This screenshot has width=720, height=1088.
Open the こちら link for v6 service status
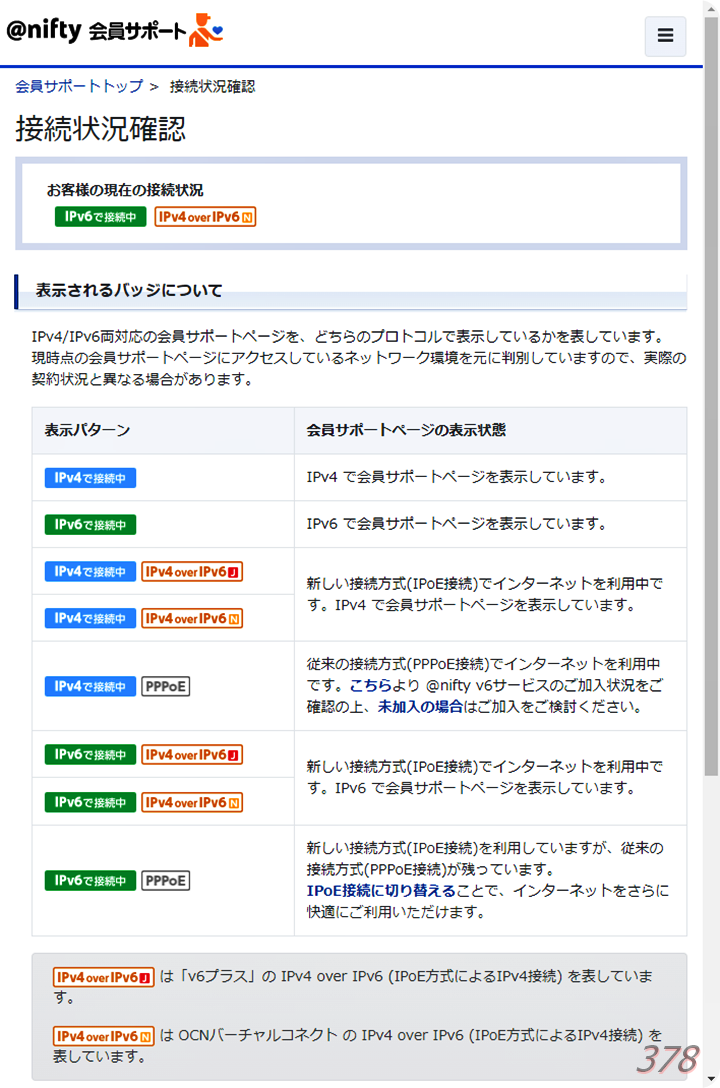(370, 686)
